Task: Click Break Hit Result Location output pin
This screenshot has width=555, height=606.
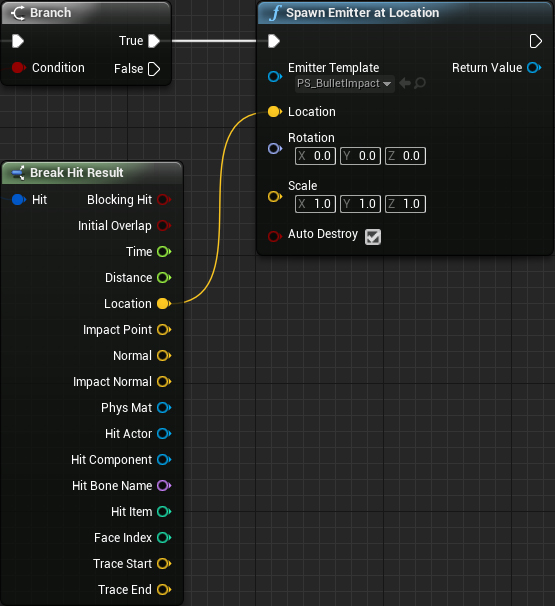Action: pyautogui.click(x=164, y=304)
